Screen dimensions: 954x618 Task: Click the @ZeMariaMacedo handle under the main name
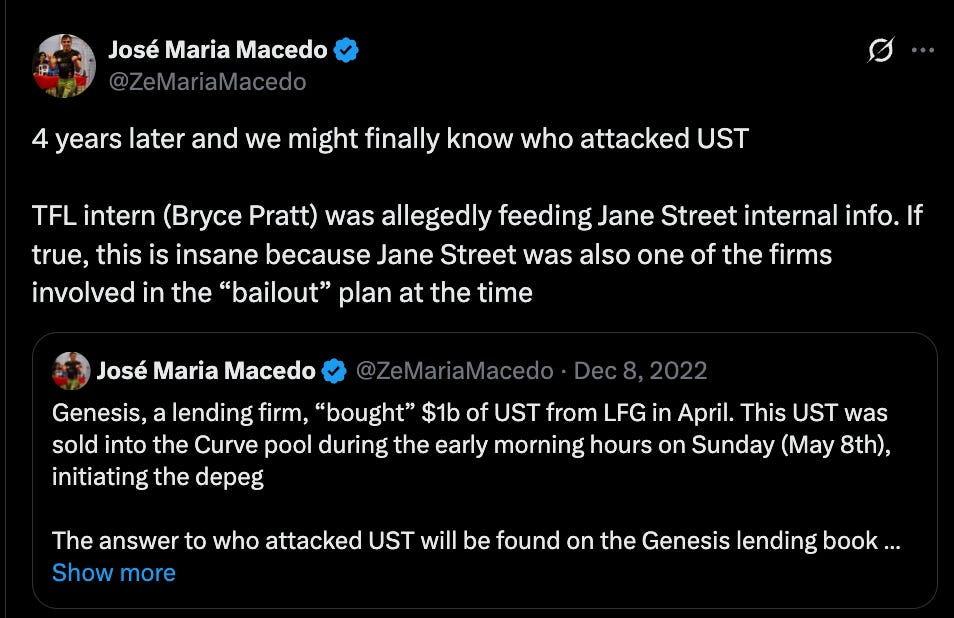coord(207,82)
